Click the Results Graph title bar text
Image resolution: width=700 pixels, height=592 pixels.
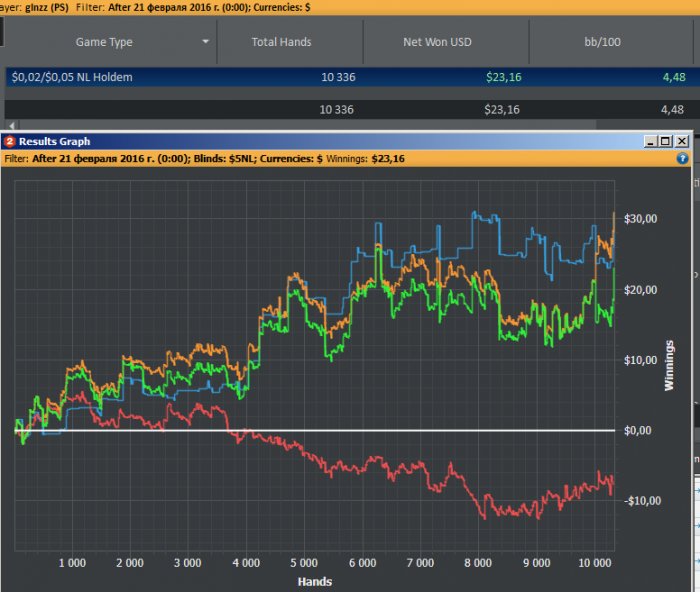click(54, 142)
